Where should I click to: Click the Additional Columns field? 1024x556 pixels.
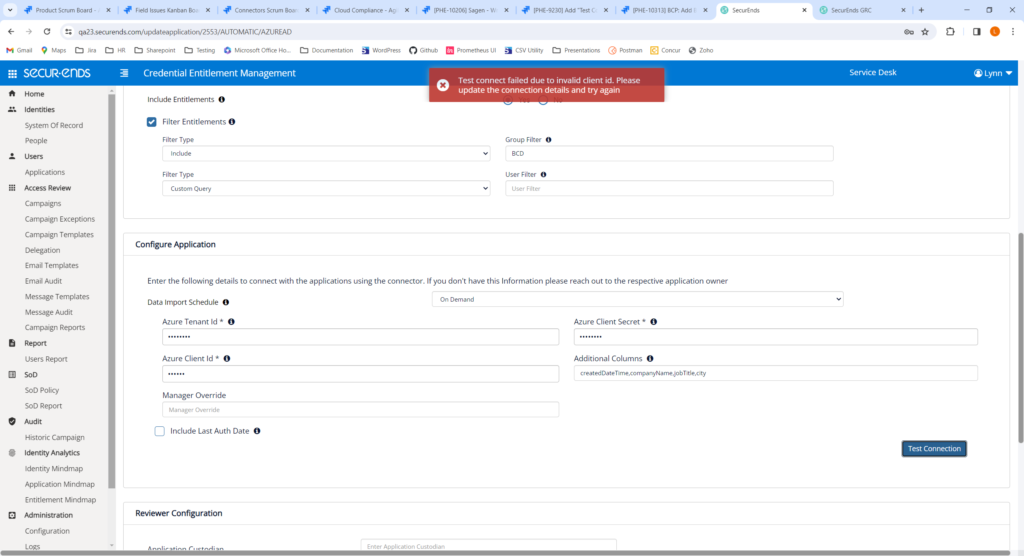(x=775, y=373)
